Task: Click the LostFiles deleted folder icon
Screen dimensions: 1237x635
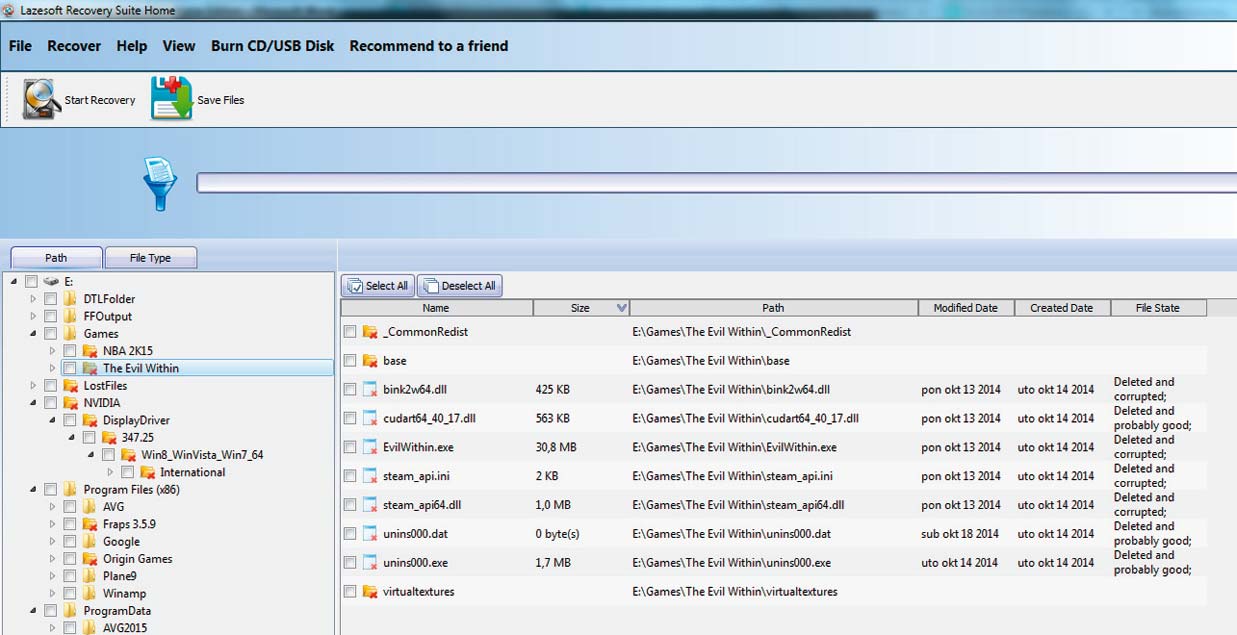Action: pyautogui.click(x=70, y=386)
